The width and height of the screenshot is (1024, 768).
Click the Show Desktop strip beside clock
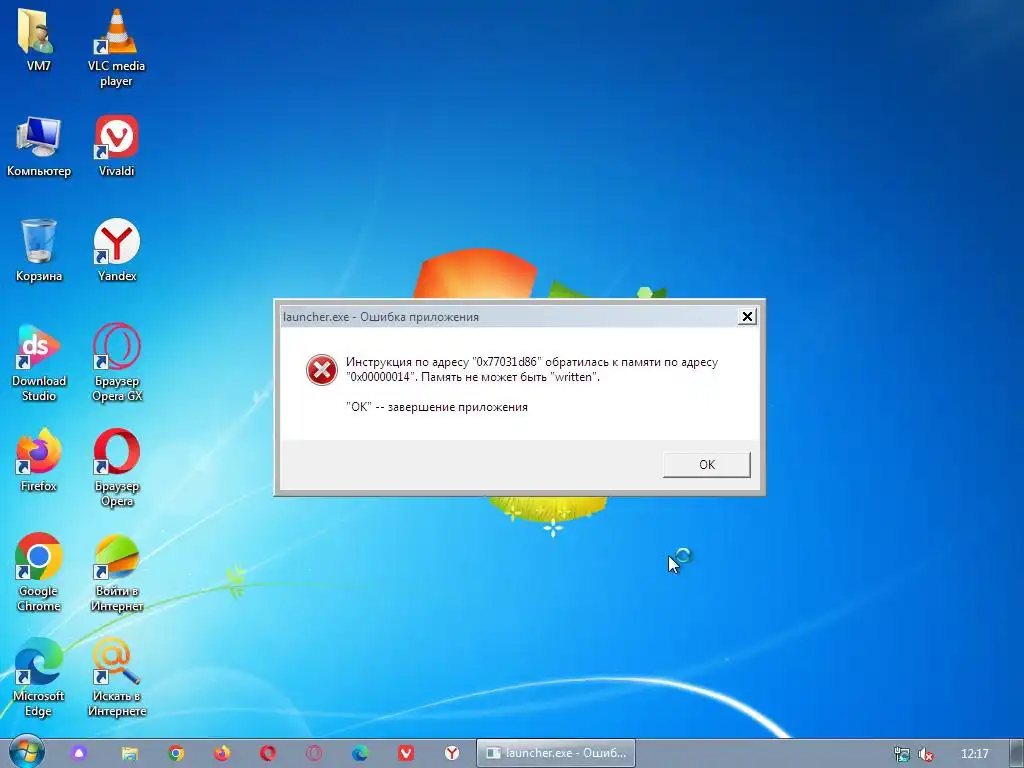[x=1017, y=753]
